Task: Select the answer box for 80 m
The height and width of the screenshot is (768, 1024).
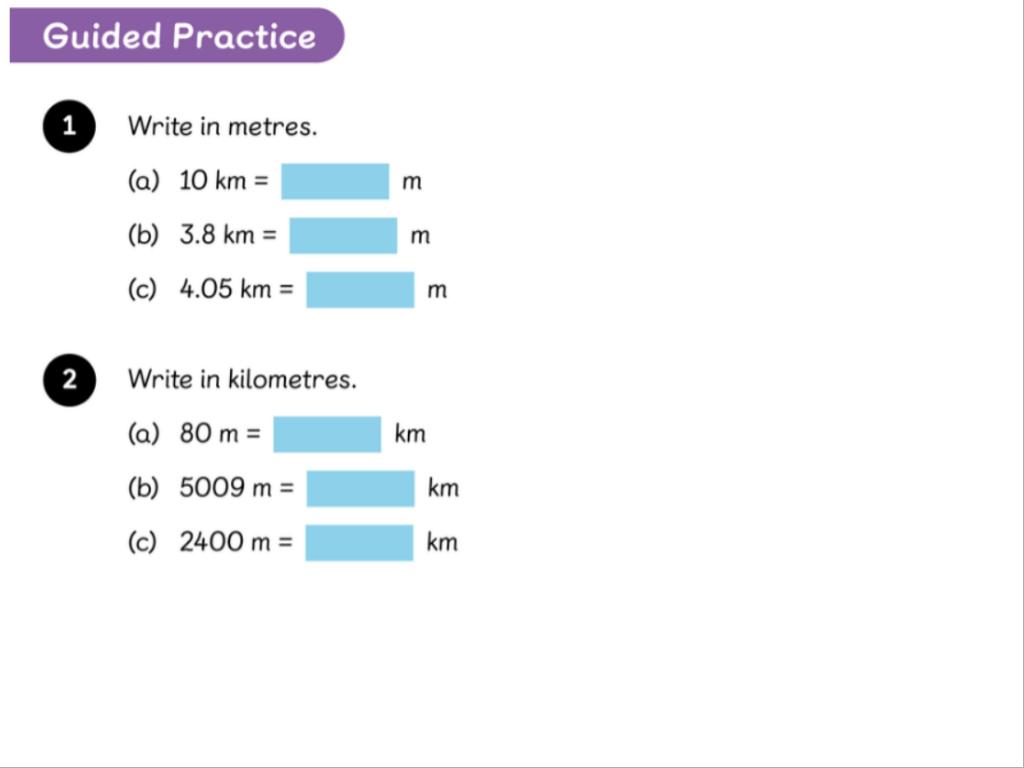Action: pos(327,434)
